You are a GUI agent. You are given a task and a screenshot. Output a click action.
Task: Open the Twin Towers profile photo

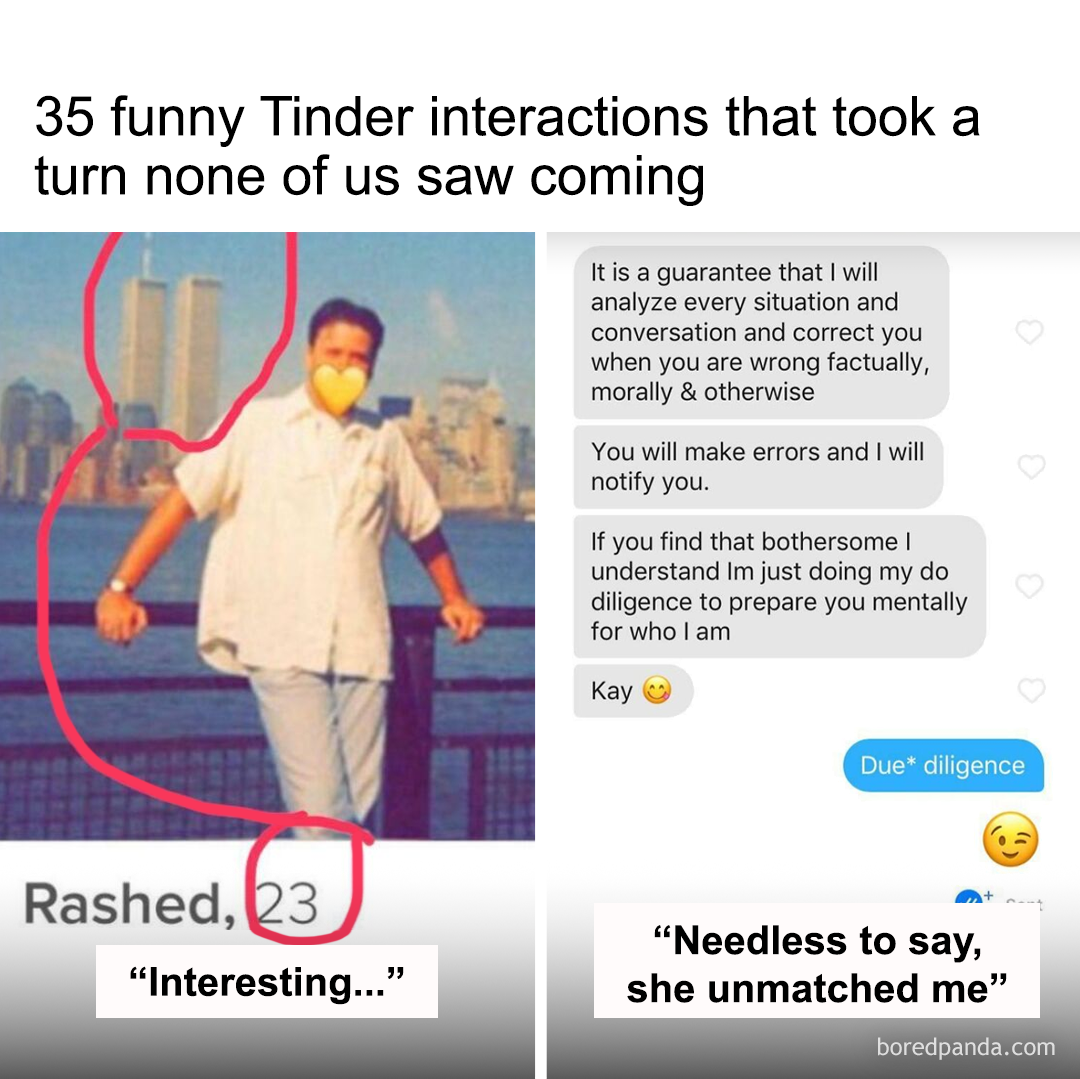[267, 536]
